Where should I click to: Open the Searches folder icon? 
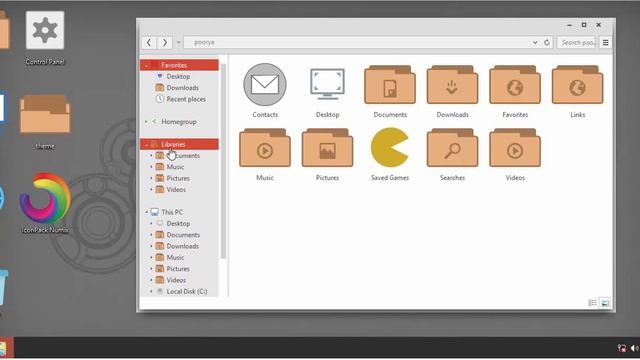point(452,148)
